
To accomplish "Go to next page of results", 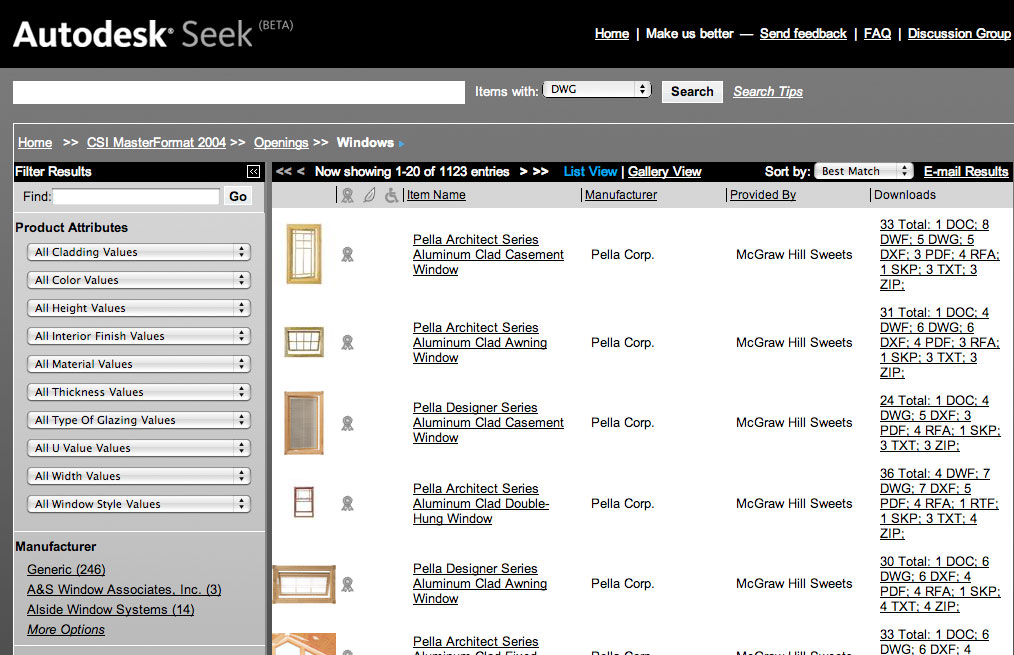I will pos(523,171).
